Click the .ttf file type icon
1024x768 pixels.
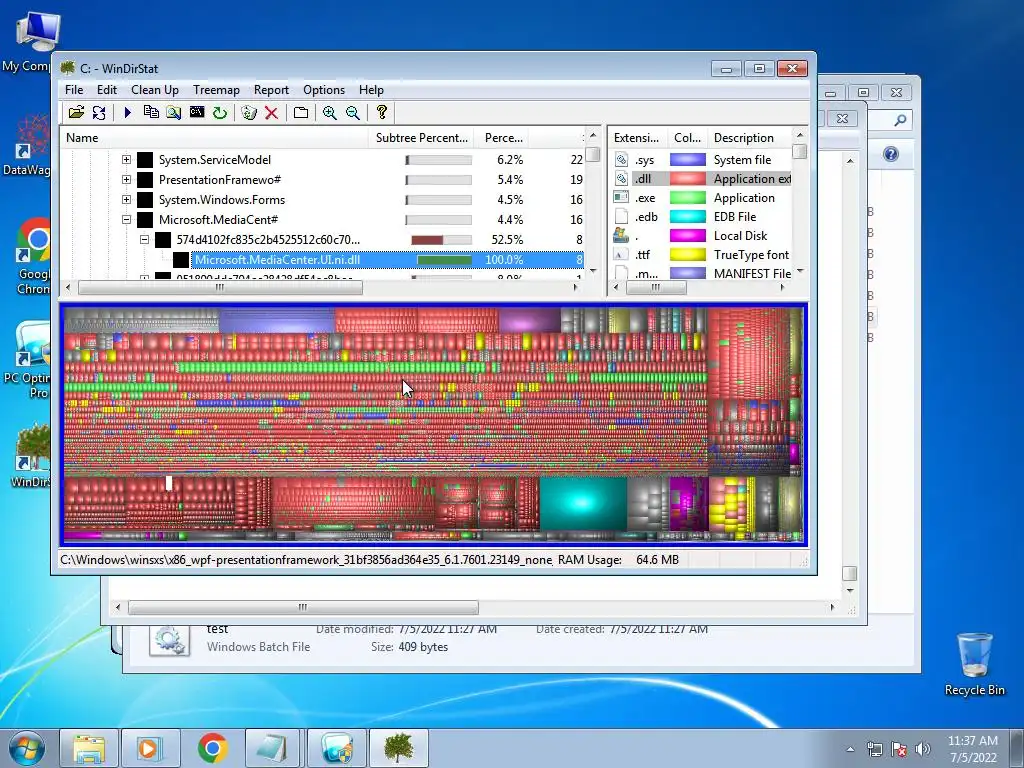coord(621,254)
